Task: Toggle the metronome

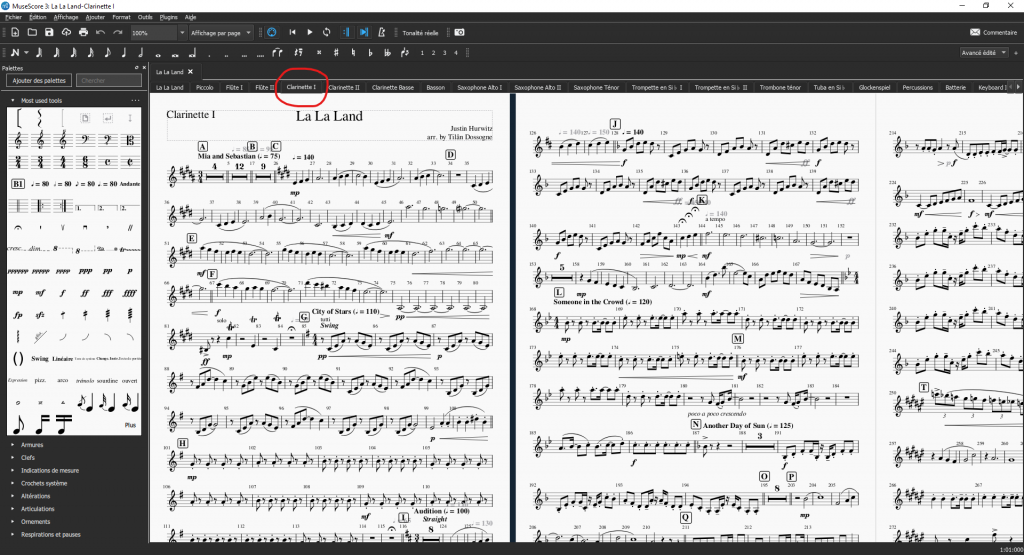Action: pos(381,32)
